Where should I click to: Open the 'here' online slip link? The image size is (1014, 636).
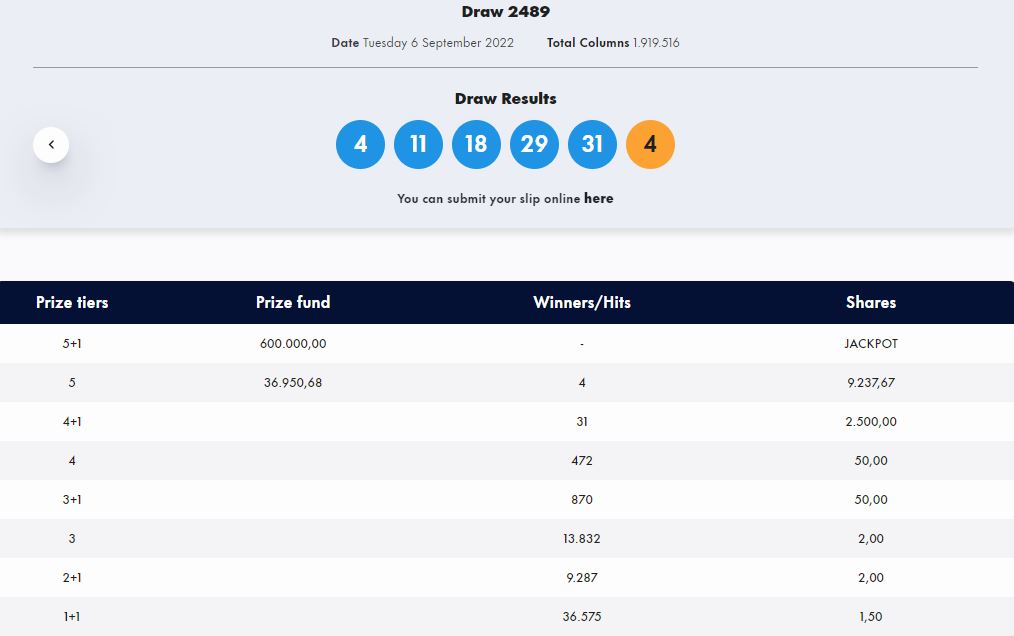(x=599, y=198)
